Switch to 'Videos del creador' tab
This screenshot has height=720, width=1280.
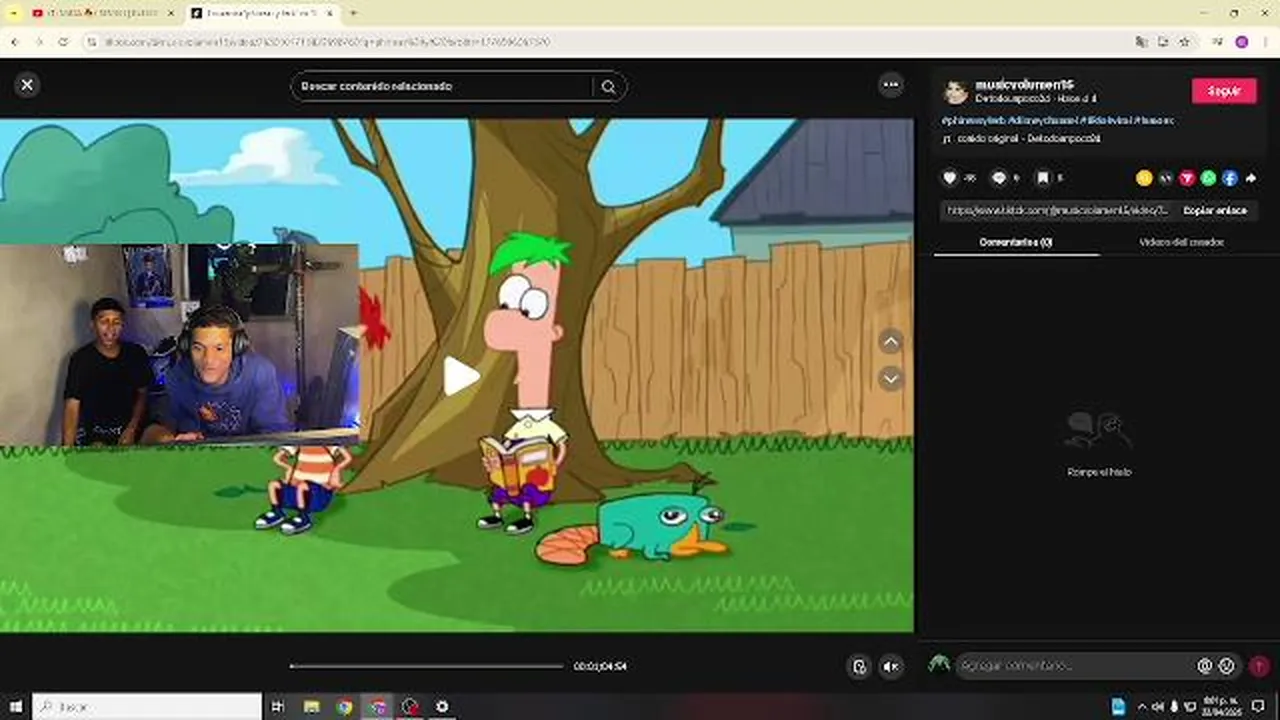1181,242
